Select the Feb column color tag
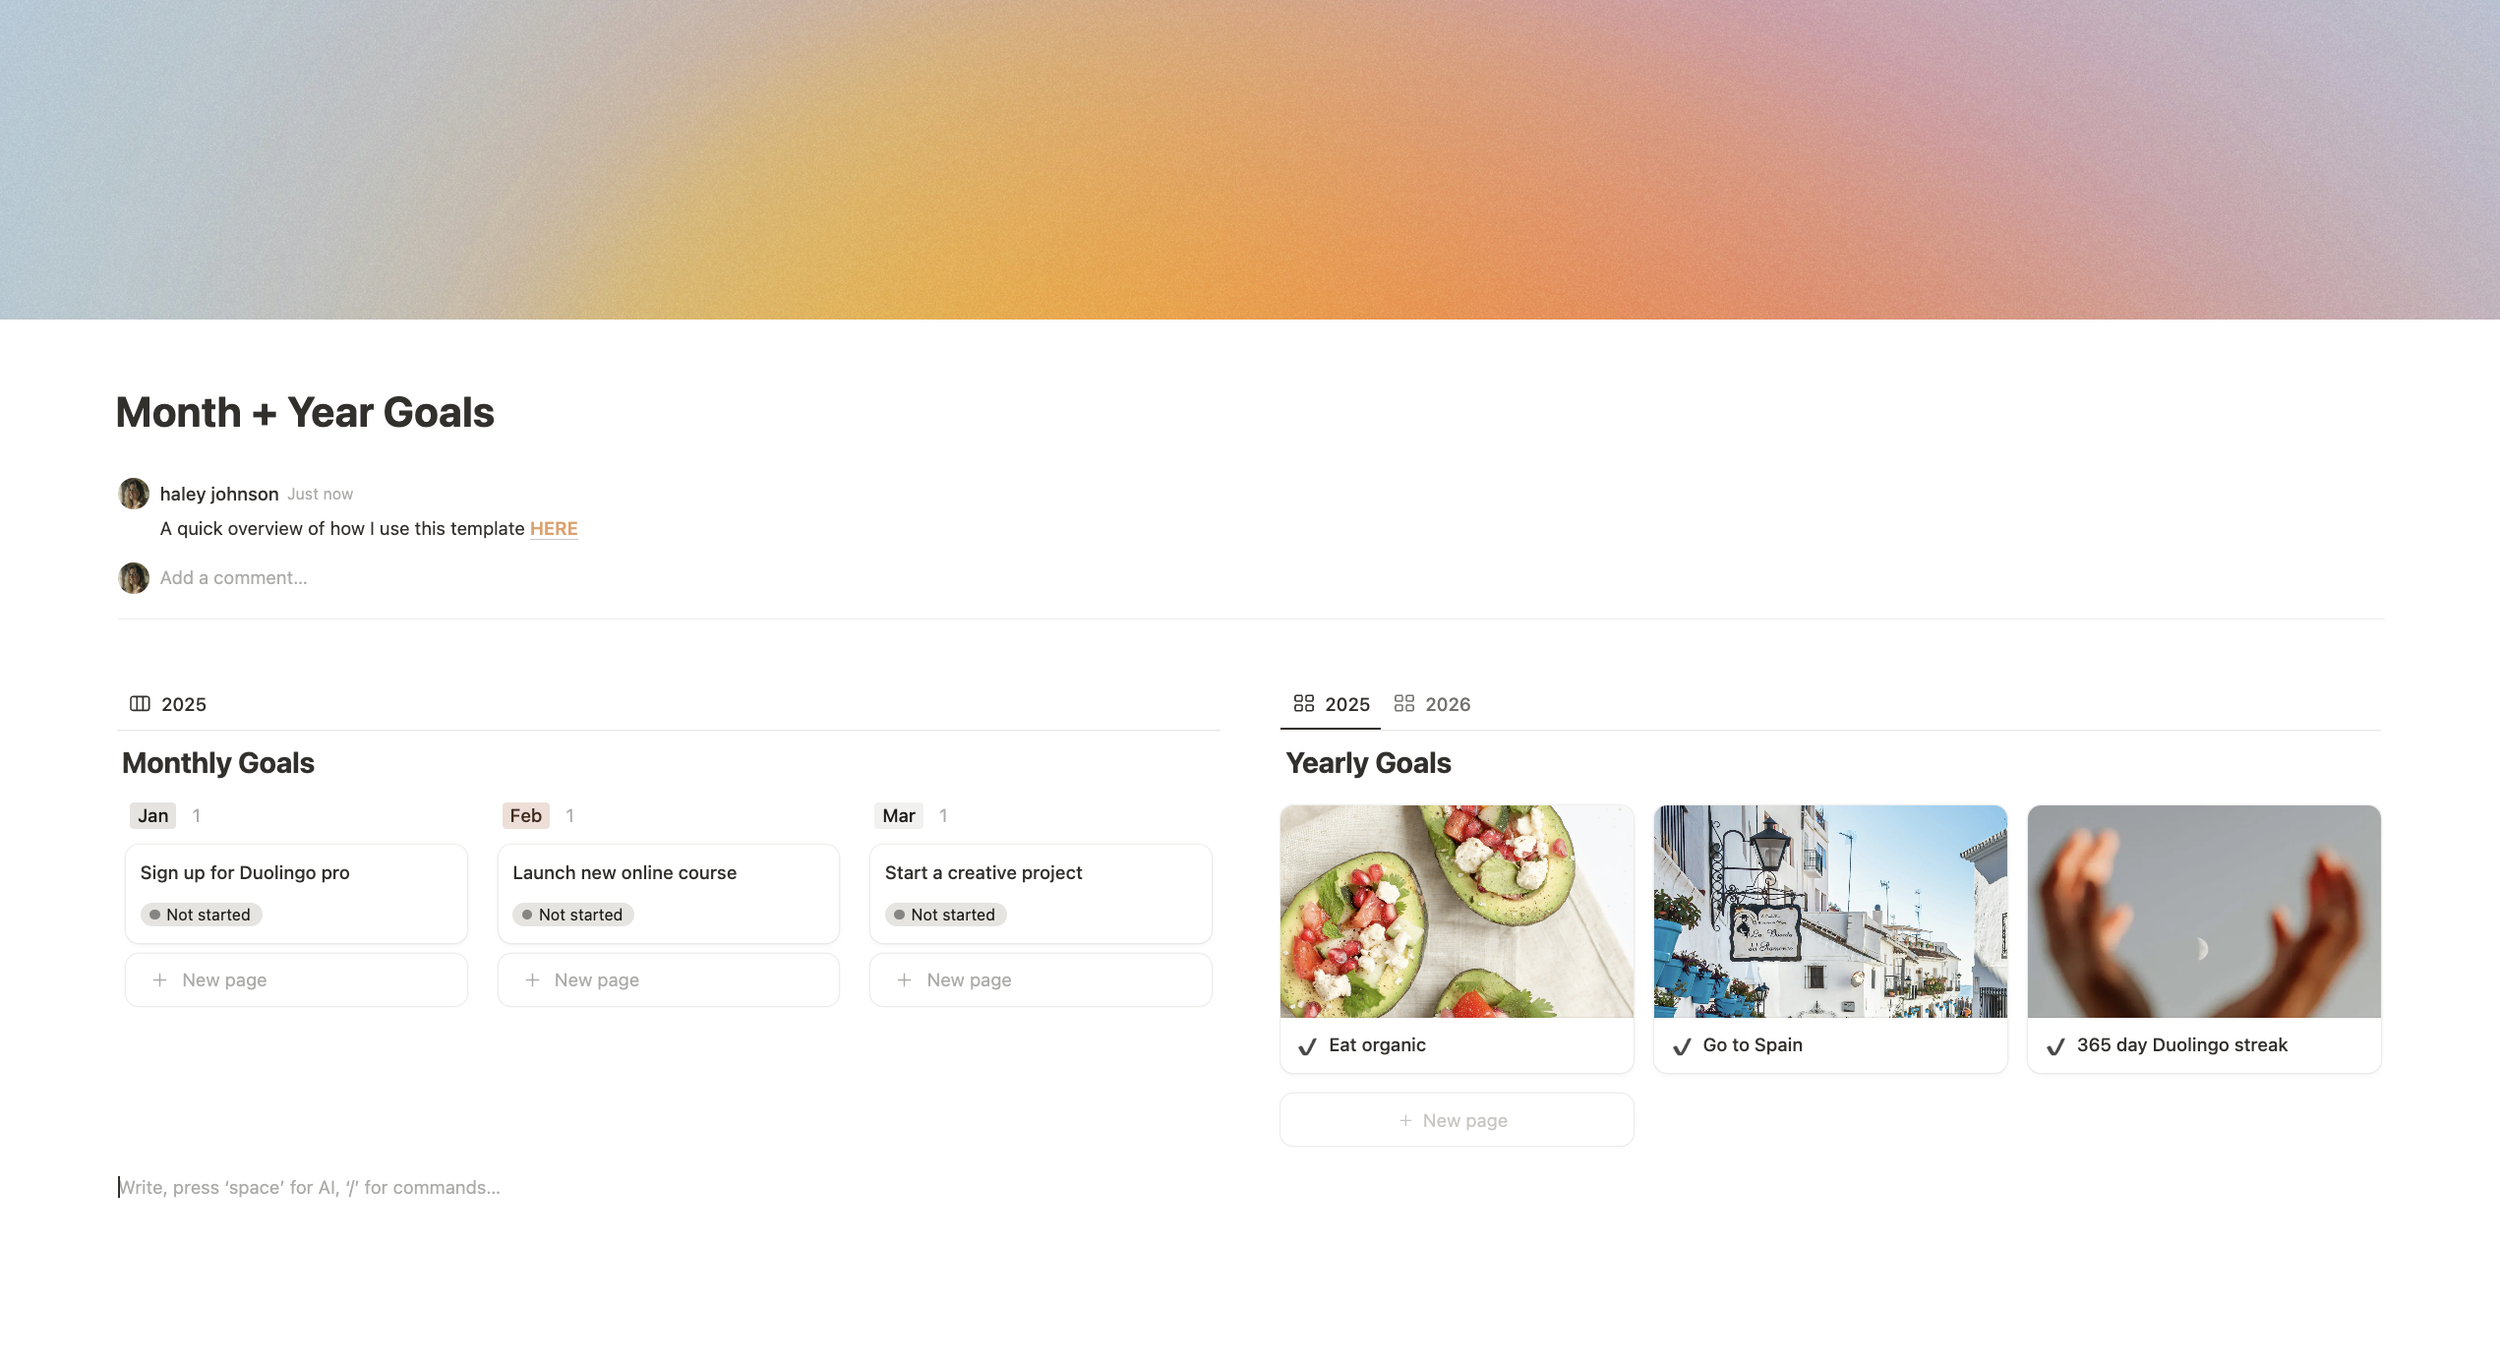Screen dimensions: 2500x1359 [526, 816]
